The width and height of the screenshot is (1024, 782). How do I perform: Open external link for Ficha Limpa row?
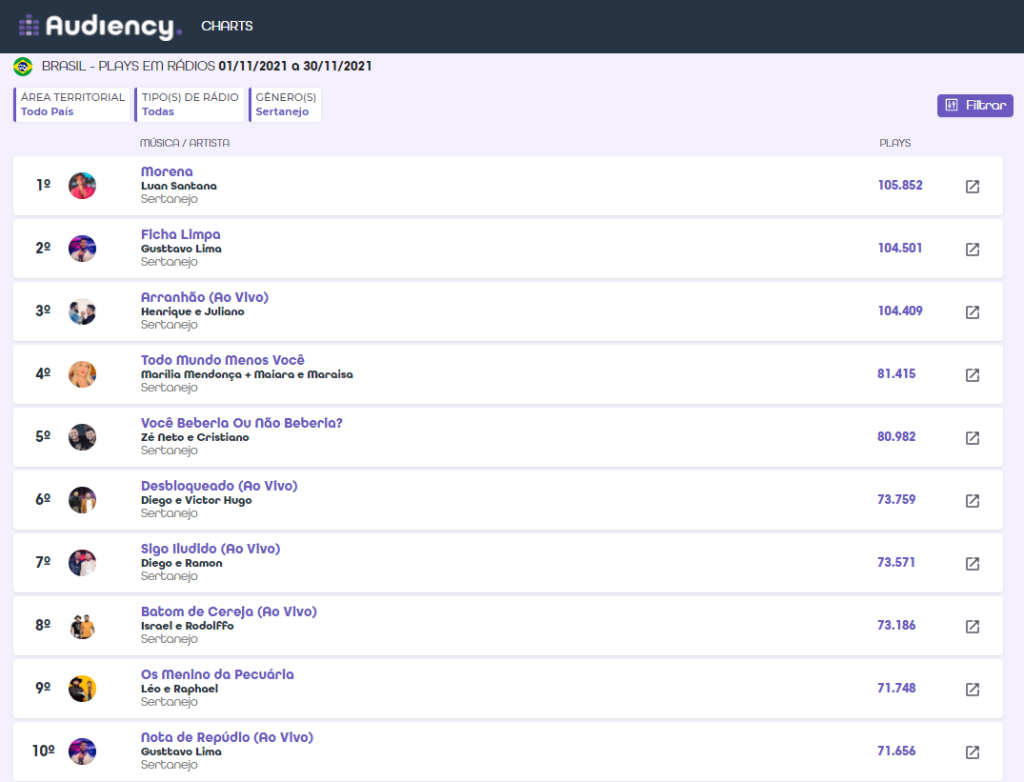pyautogui.click(x=972, y=249)
